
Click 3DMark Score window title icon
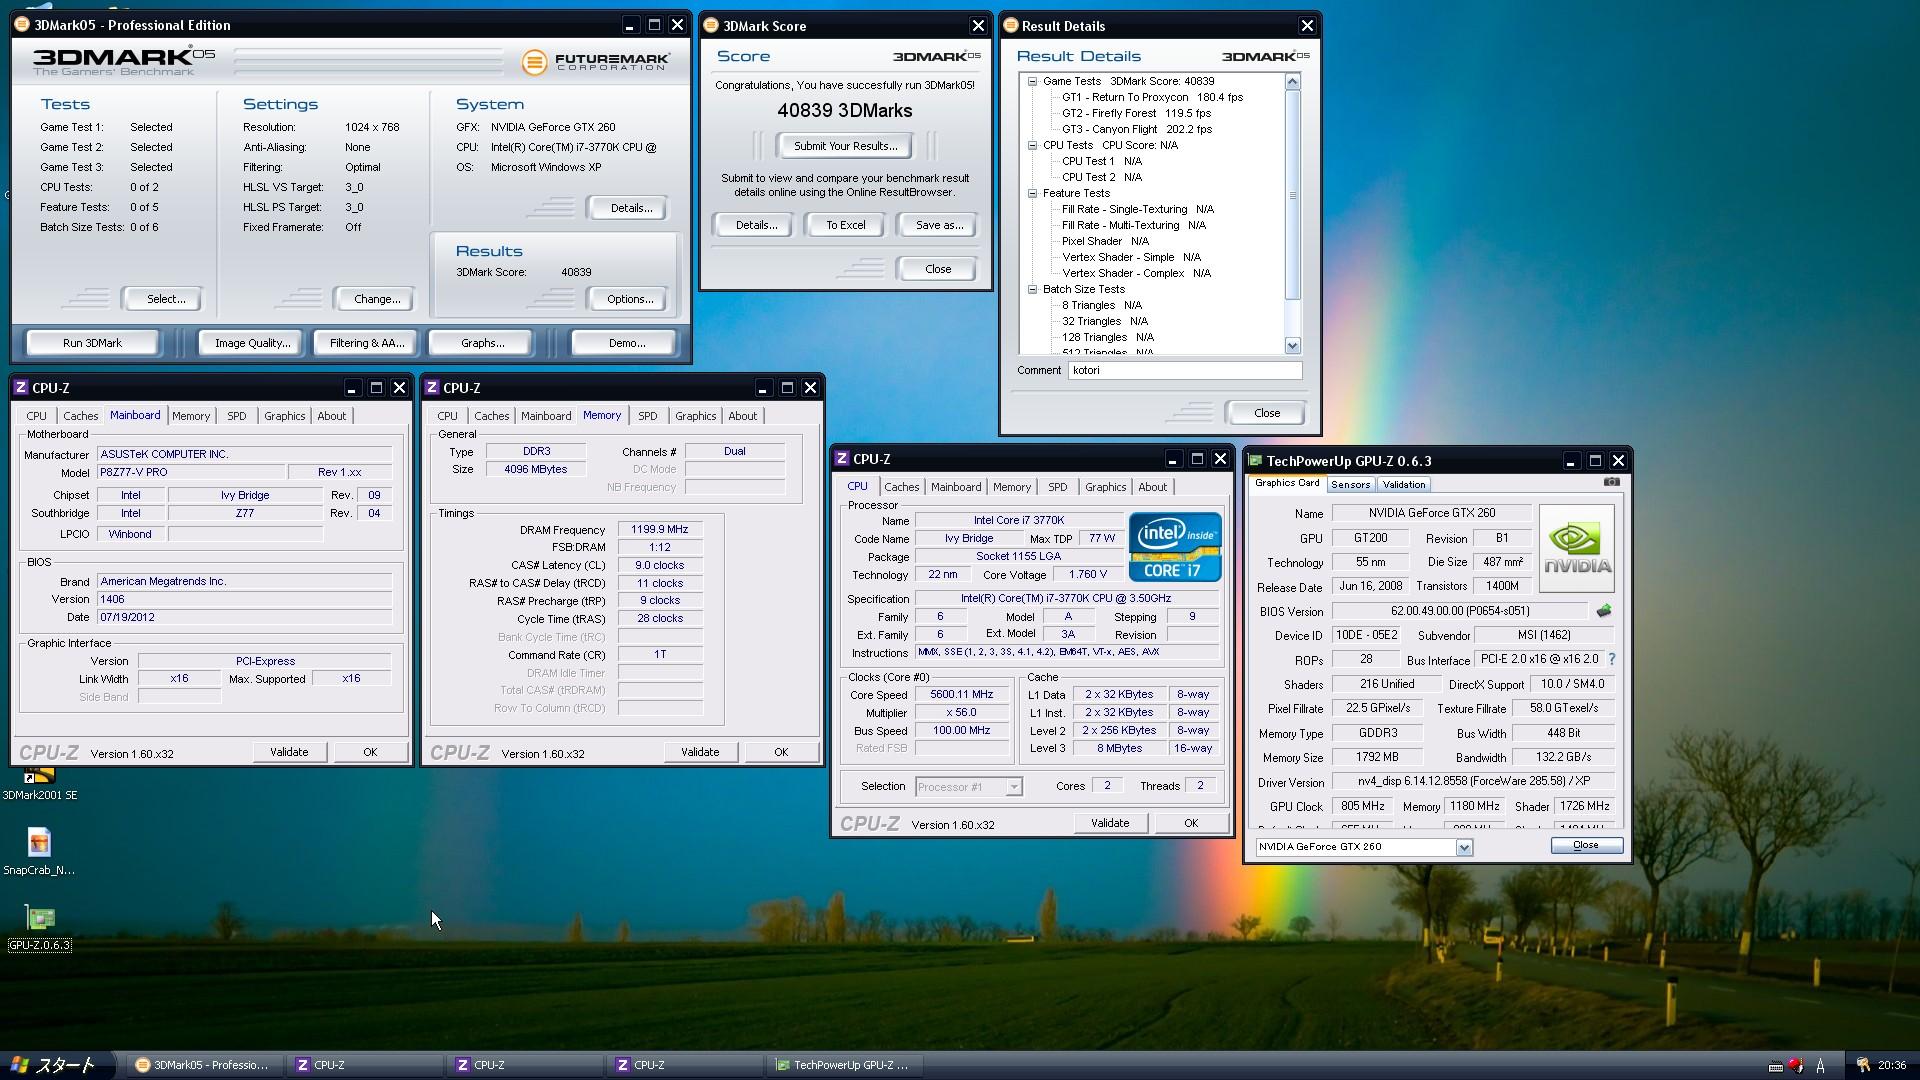coord(711,26)
